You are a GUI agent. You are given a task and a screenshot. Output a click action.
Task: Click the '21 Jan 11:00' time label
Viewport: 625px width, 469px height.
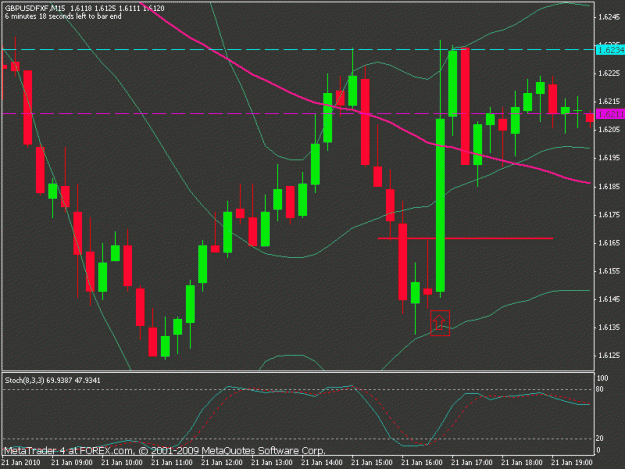171,463
